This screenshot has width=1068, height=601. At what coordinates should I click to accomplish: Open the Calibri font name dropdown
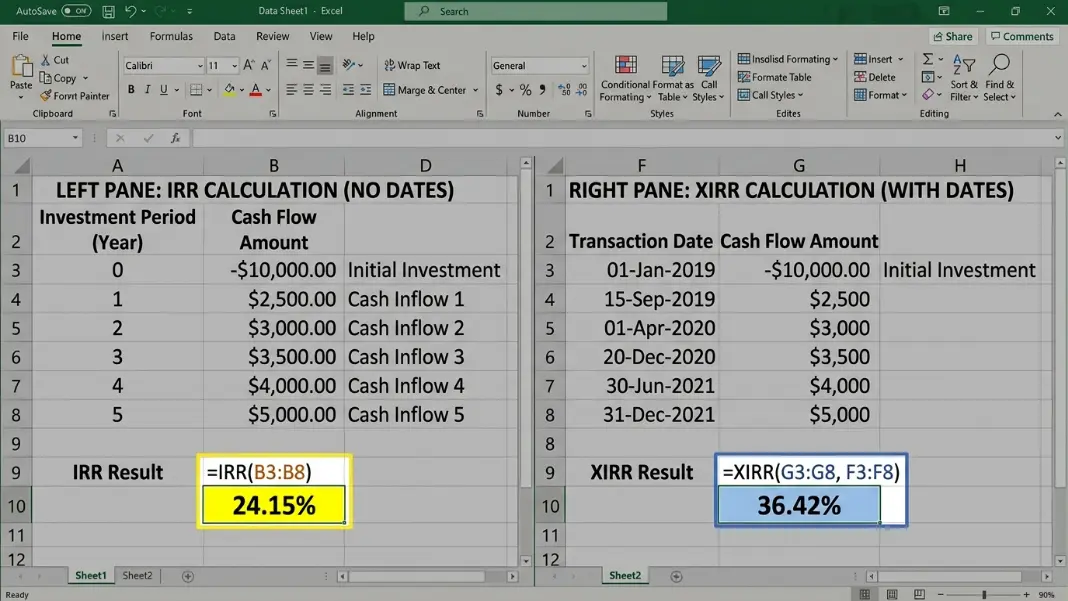200,66
